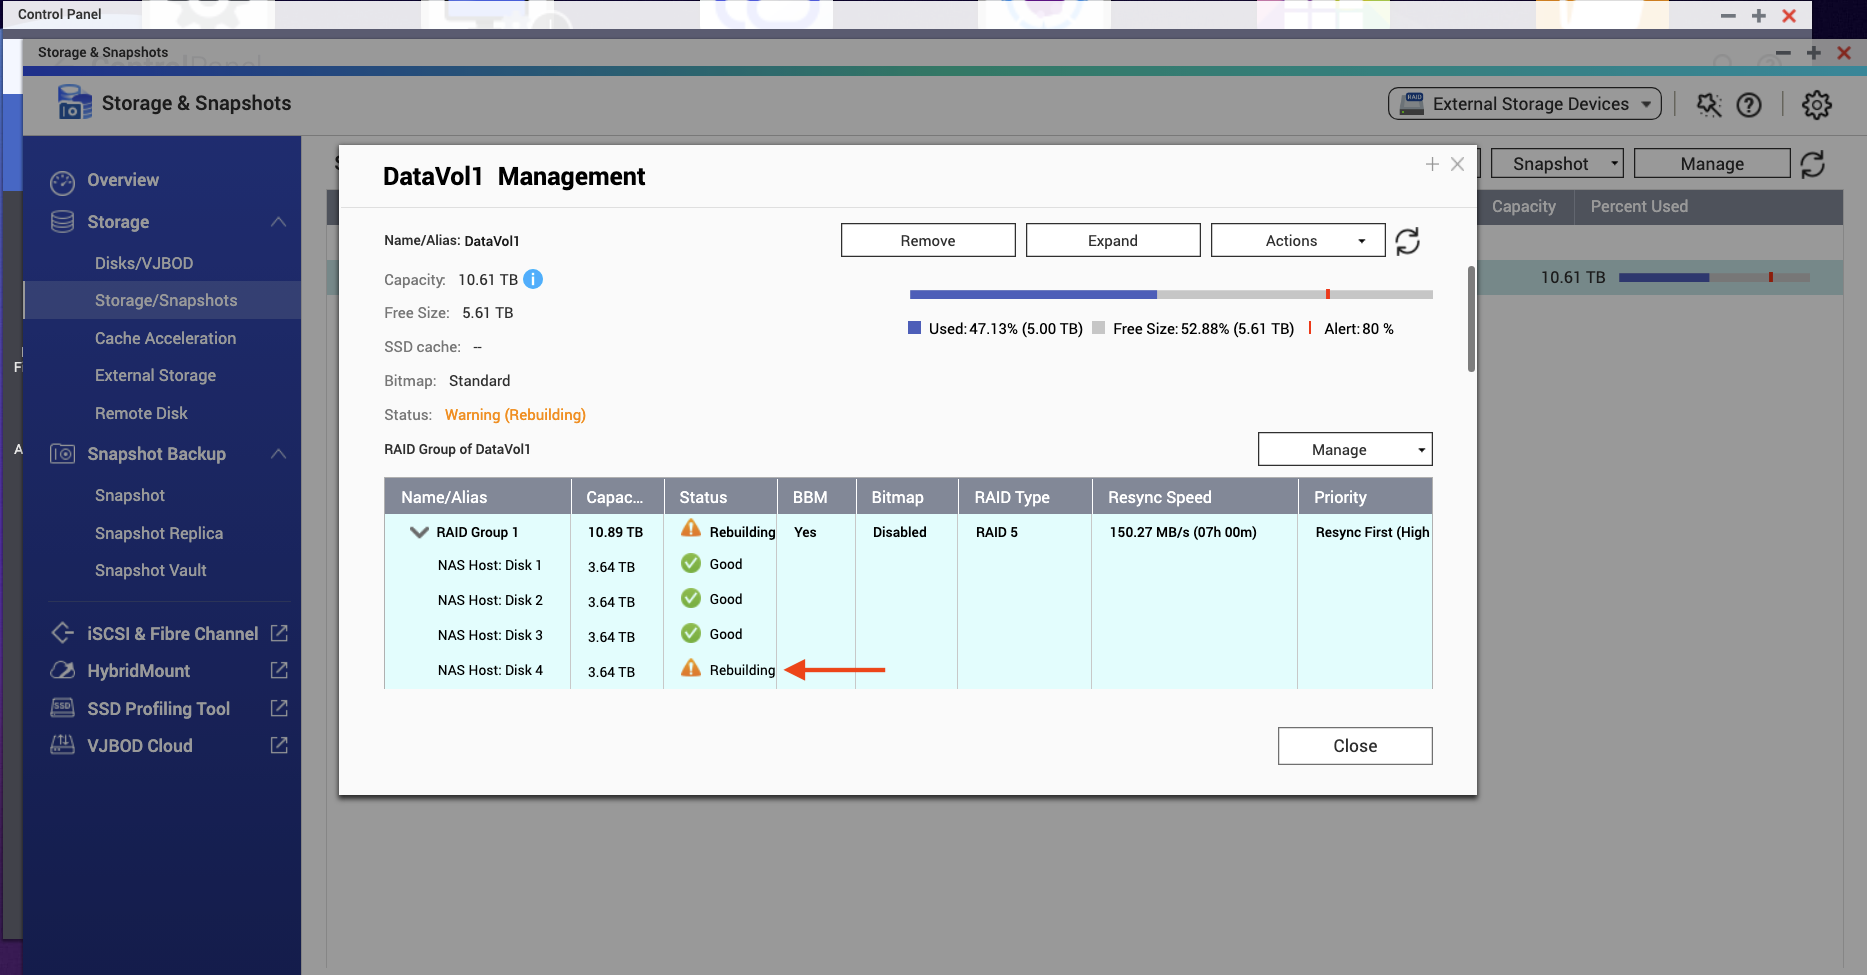Image resolution: width=1867 pixels, height=975 pixels.
Task: Open the help question mark icon
Action: [x=1749, y=105]
